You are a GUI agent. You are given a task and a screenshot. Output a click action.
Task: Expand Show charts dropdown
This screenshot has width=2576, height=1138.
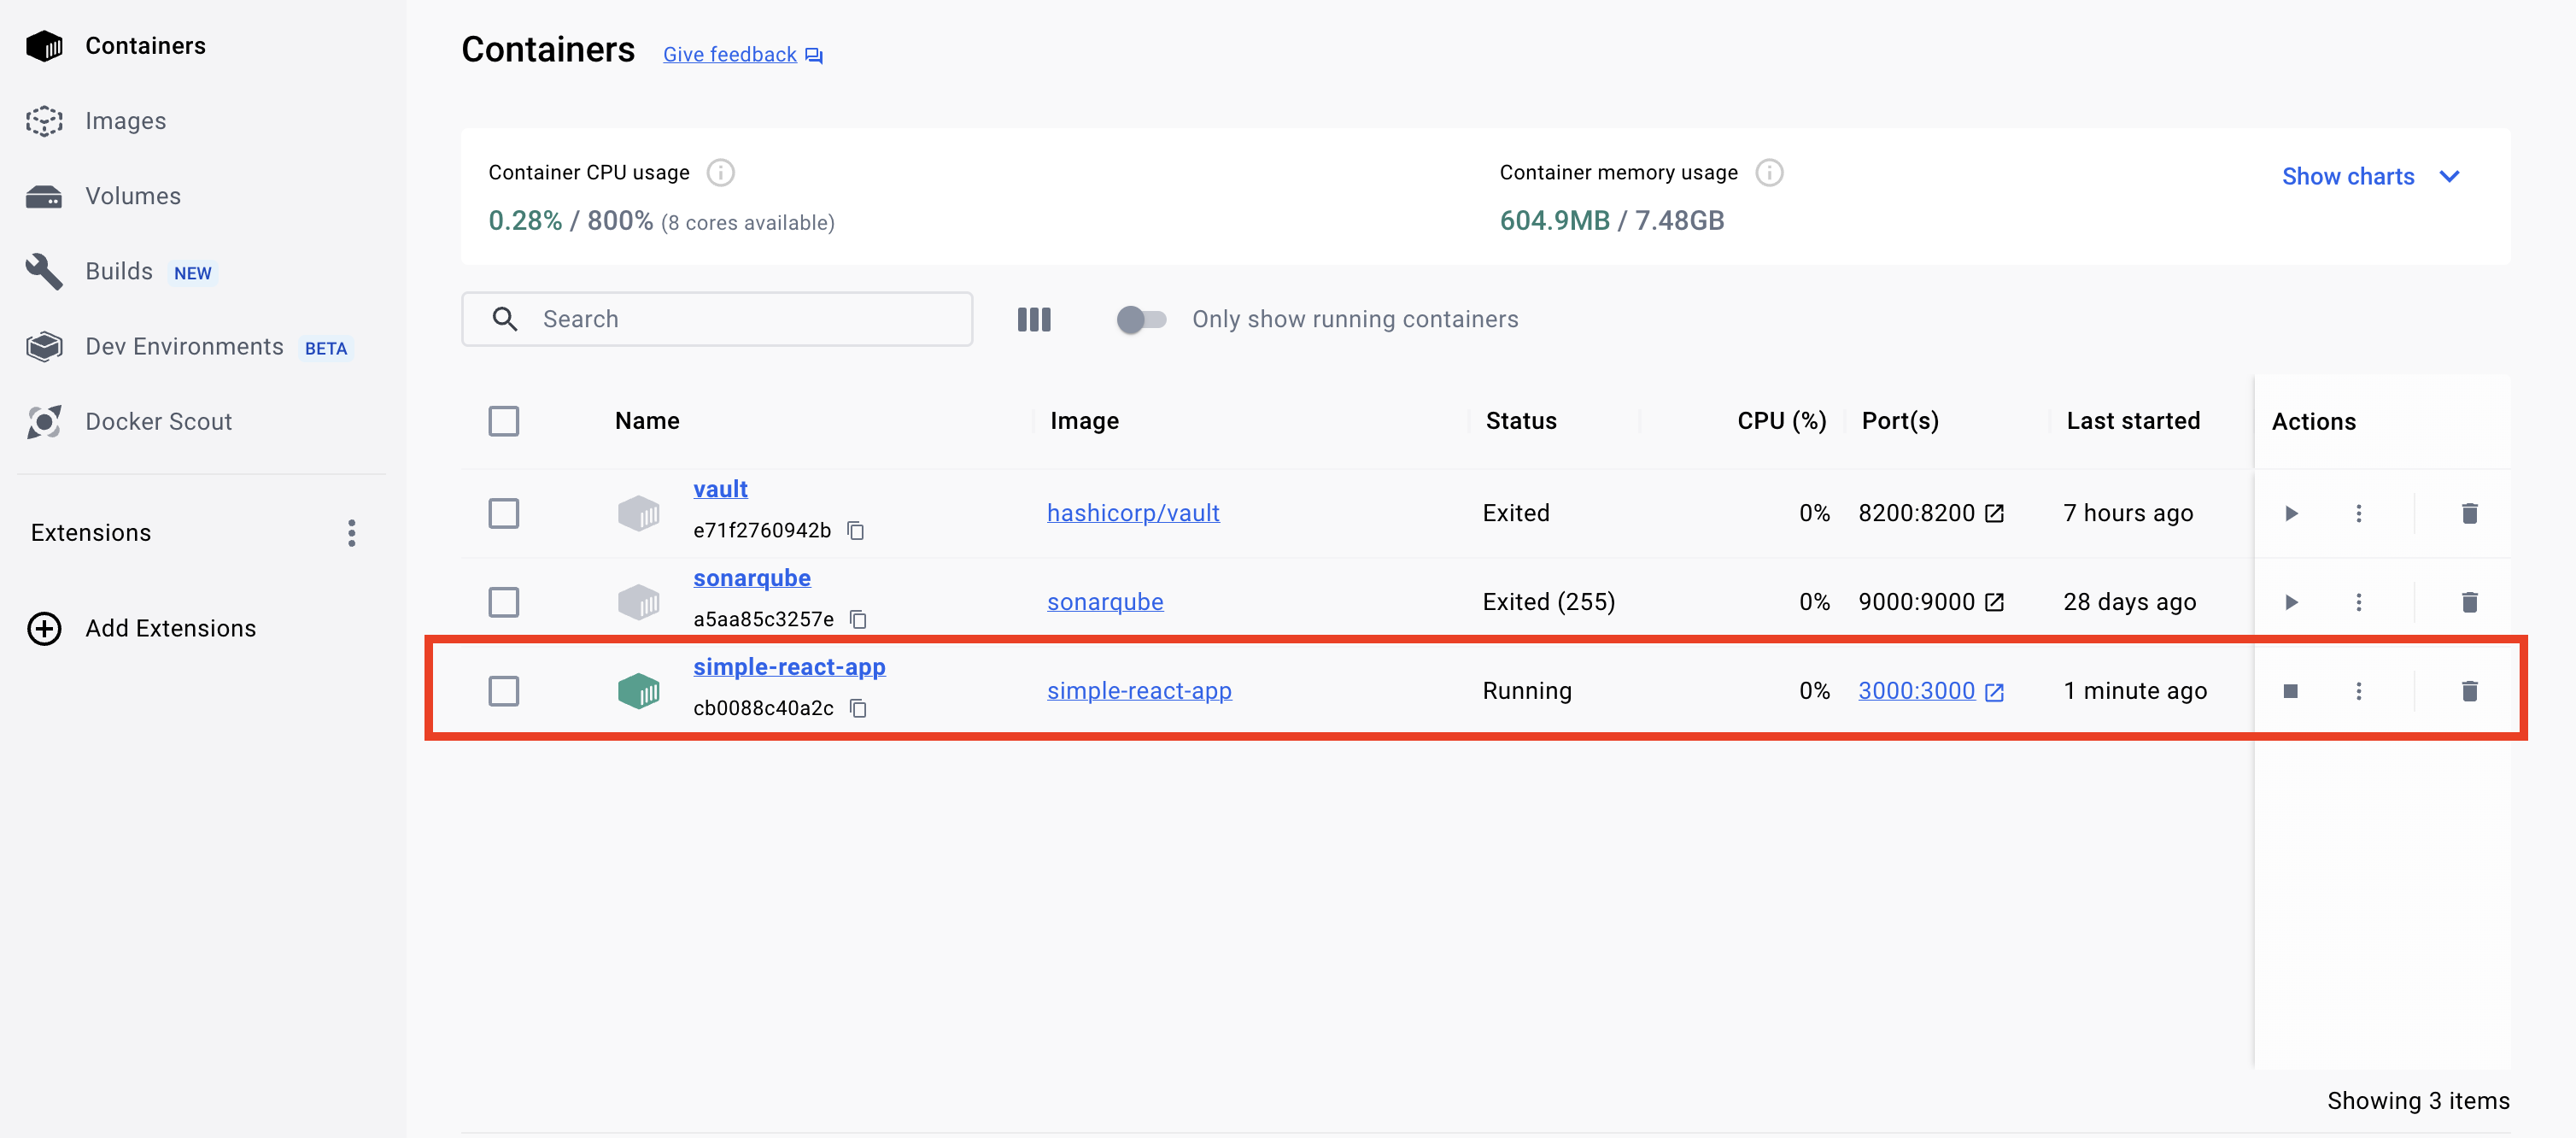[x=2369, y=176]
